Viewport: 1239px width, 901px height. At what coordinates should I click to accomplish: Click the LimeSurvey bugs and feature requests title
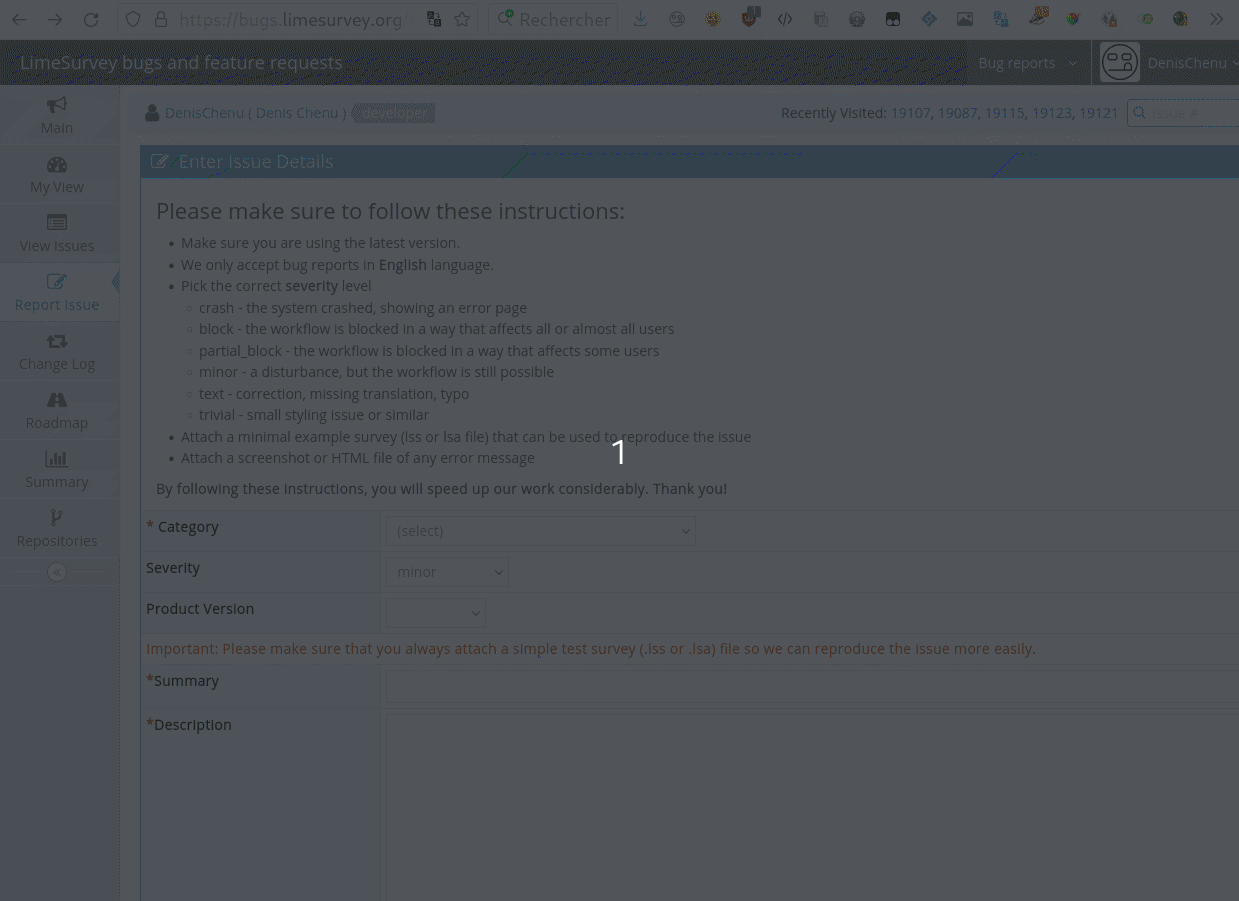[181, 62]
